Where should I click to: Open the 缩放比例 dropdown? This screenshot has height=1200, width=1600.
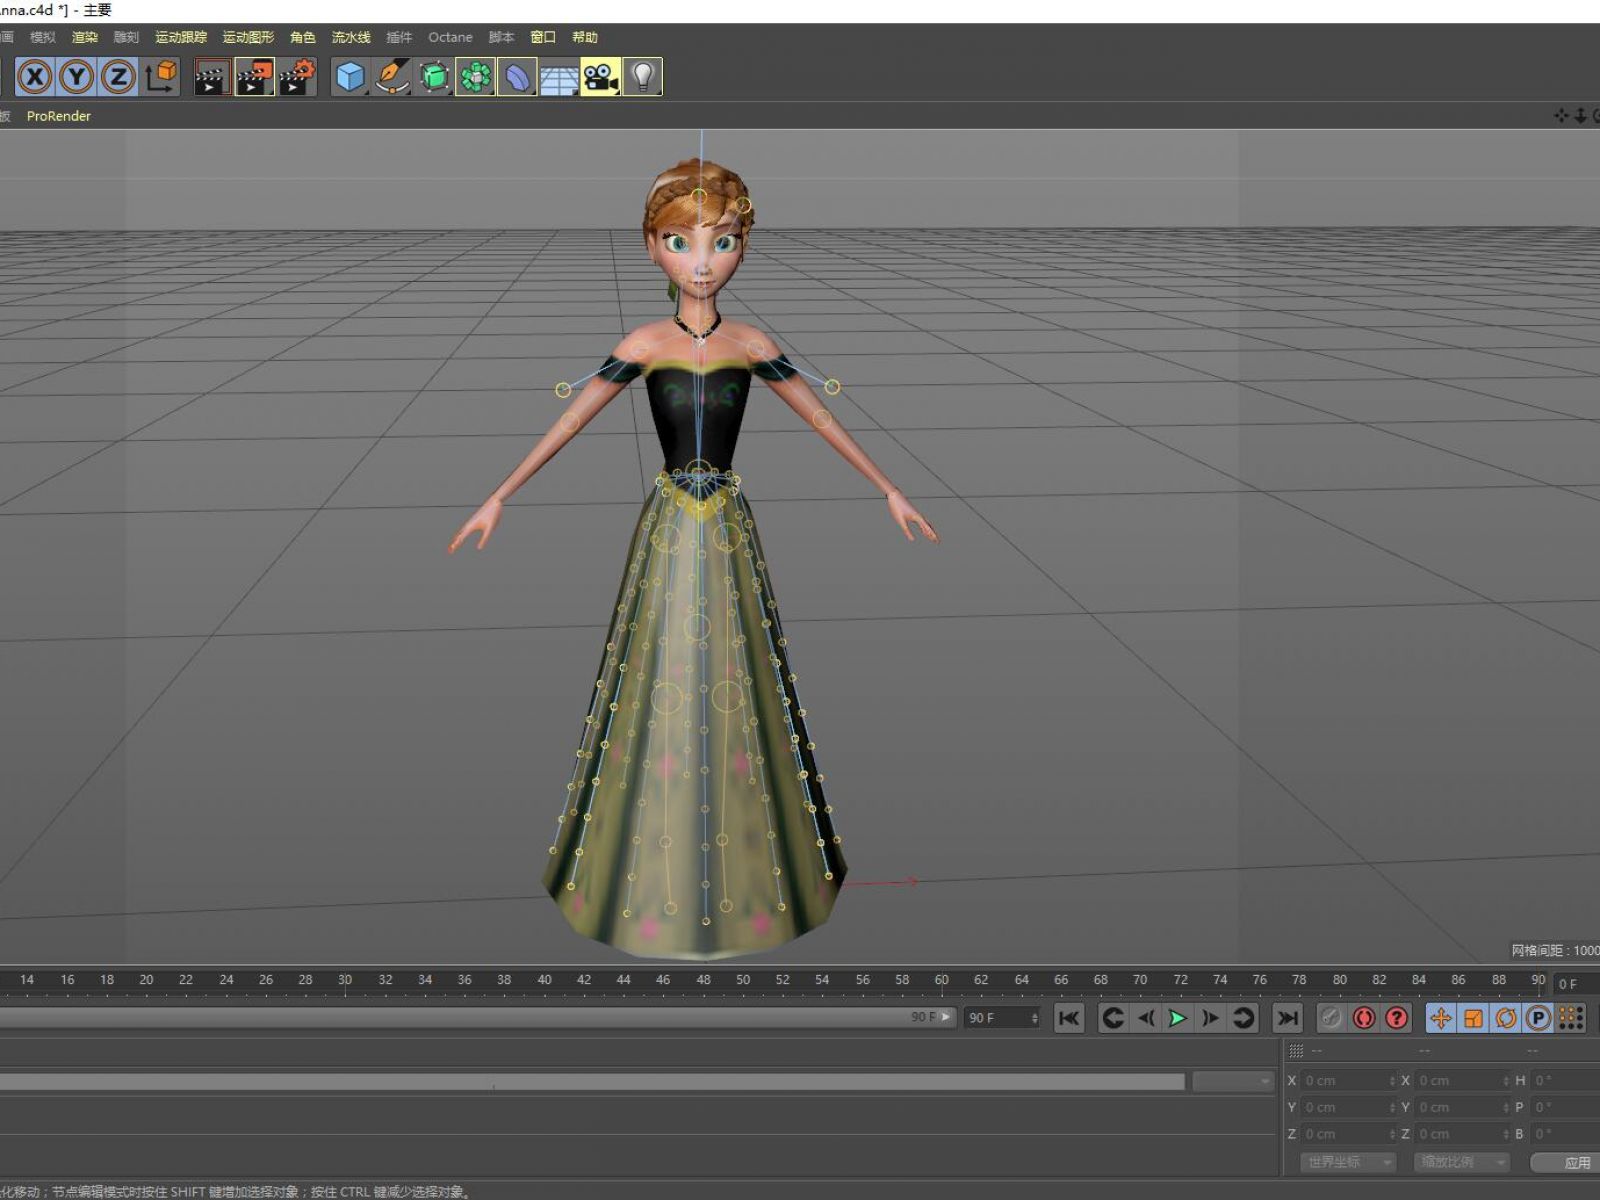[1461, 1162]
